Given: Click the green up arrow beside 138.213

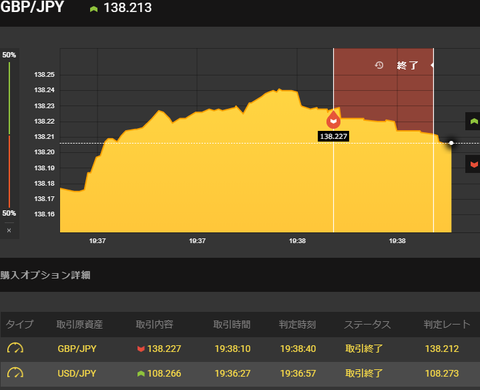Looking at the screenshot, I should coord(94,9).
